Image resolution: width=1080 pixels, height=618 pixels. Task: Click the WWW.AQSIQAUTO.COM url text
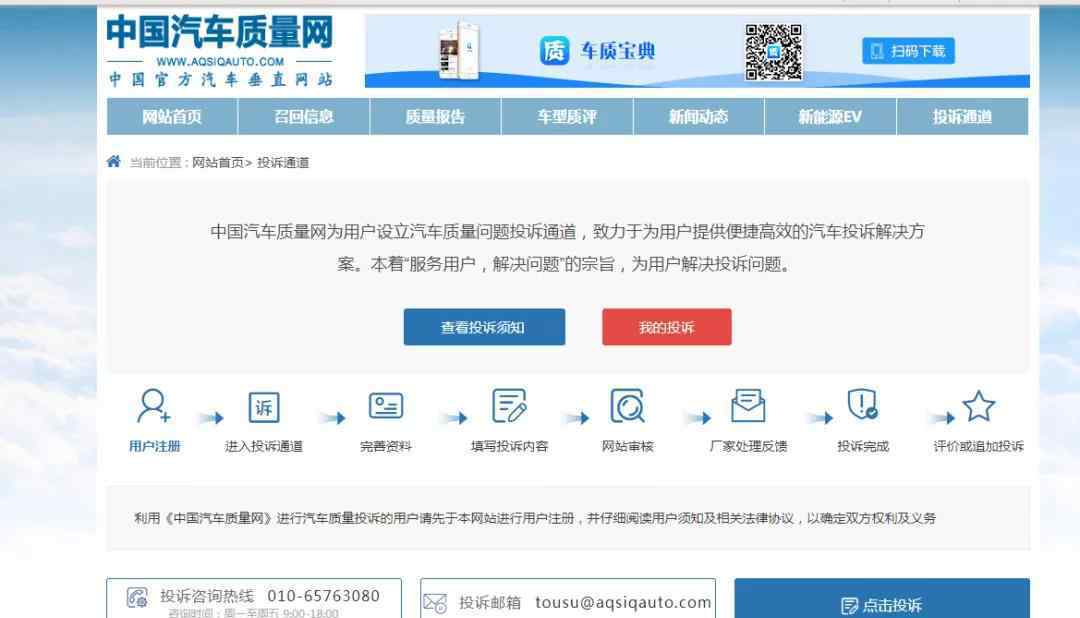tap(220, 61)
